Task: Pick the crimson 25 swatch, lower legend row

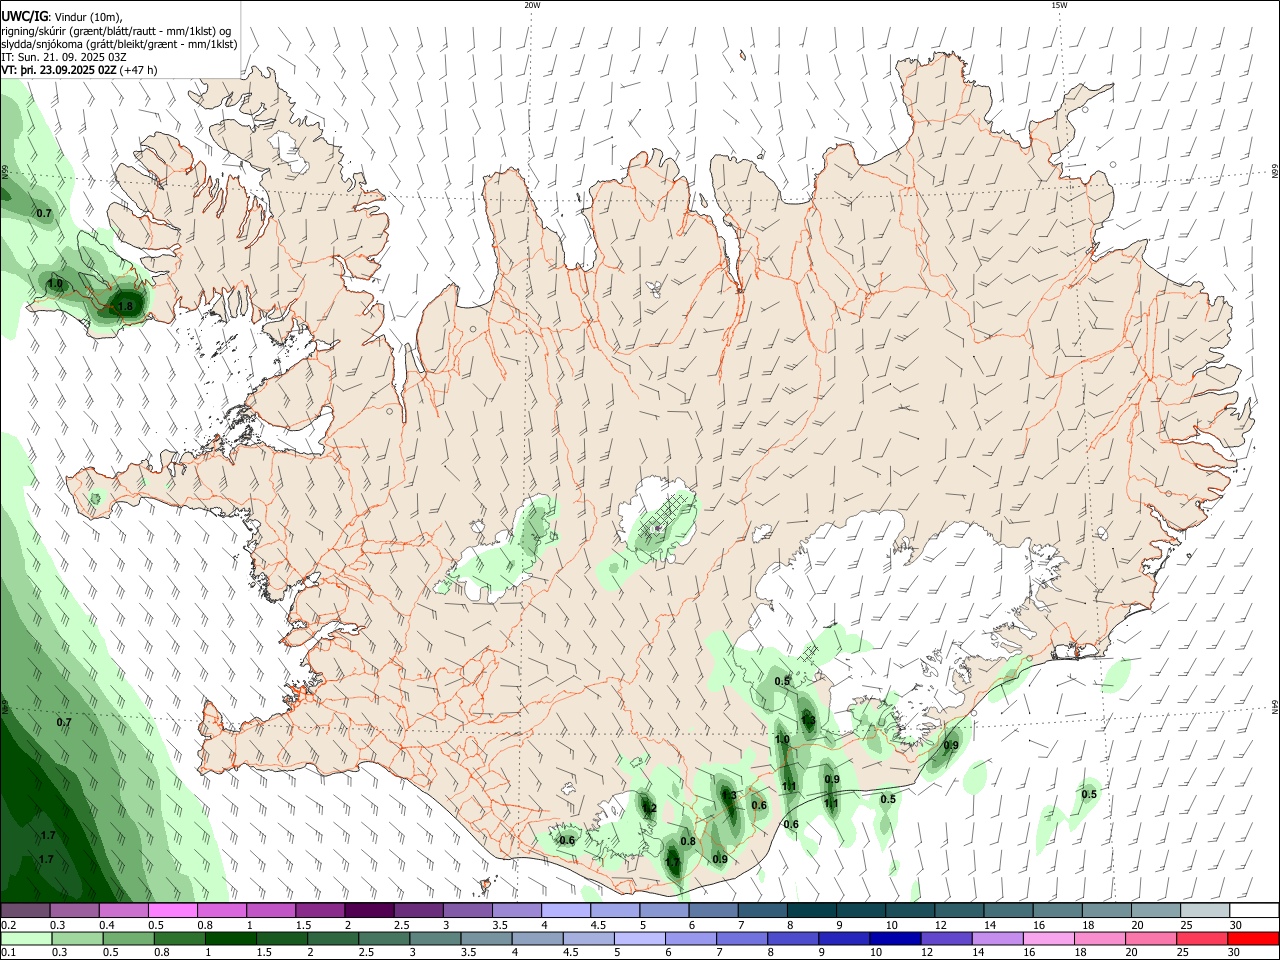Action: 1202,939
